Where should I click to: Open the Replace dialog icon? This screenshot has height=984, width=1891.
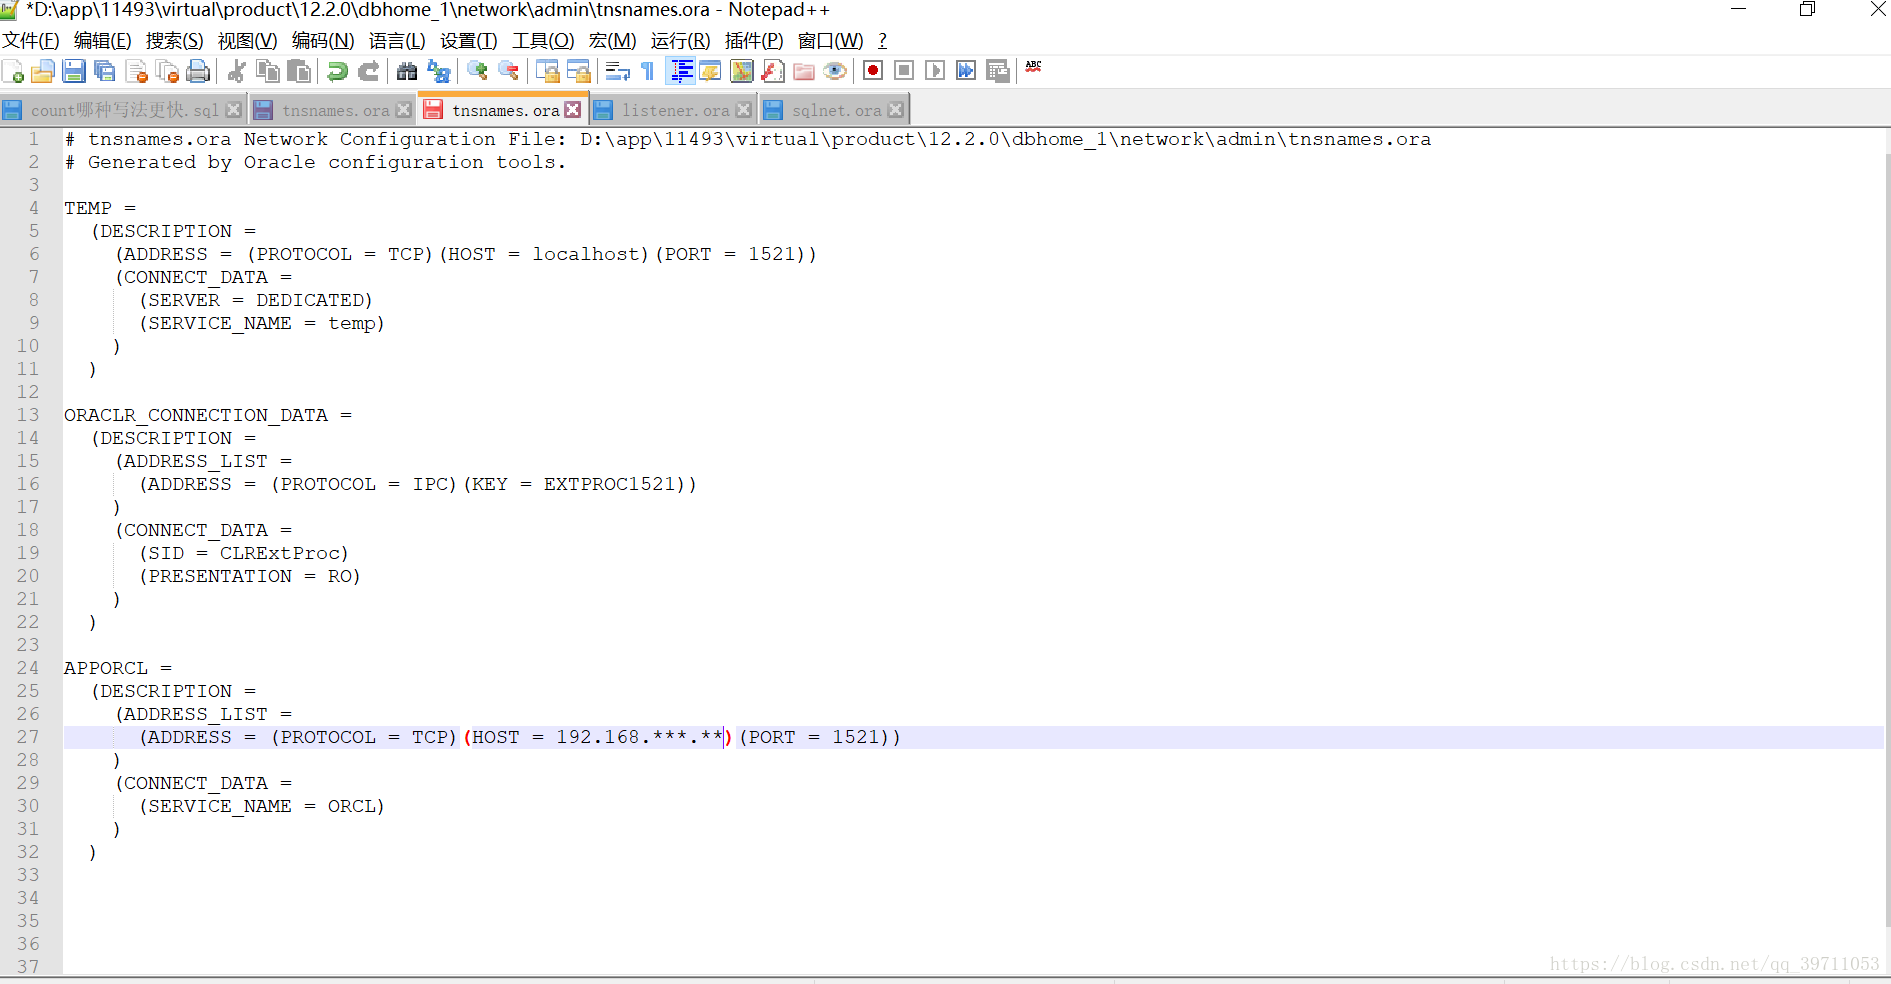[x=438, y=71]
